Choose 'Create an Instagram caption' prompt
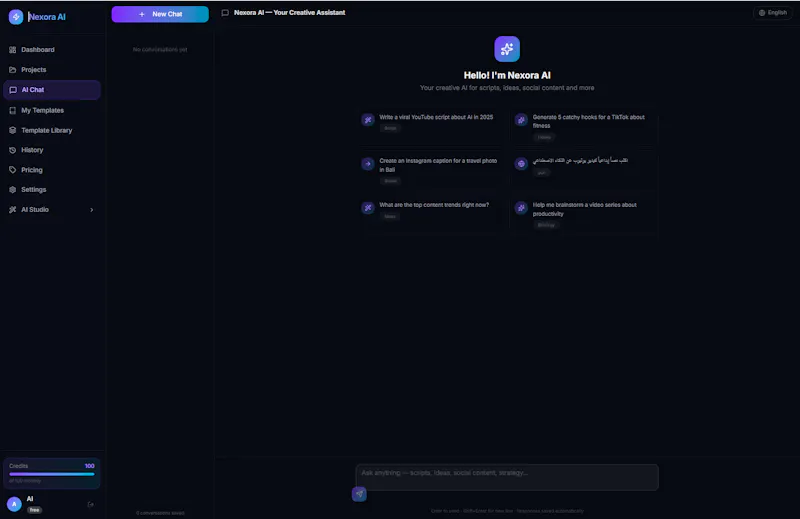 [431, 171]
